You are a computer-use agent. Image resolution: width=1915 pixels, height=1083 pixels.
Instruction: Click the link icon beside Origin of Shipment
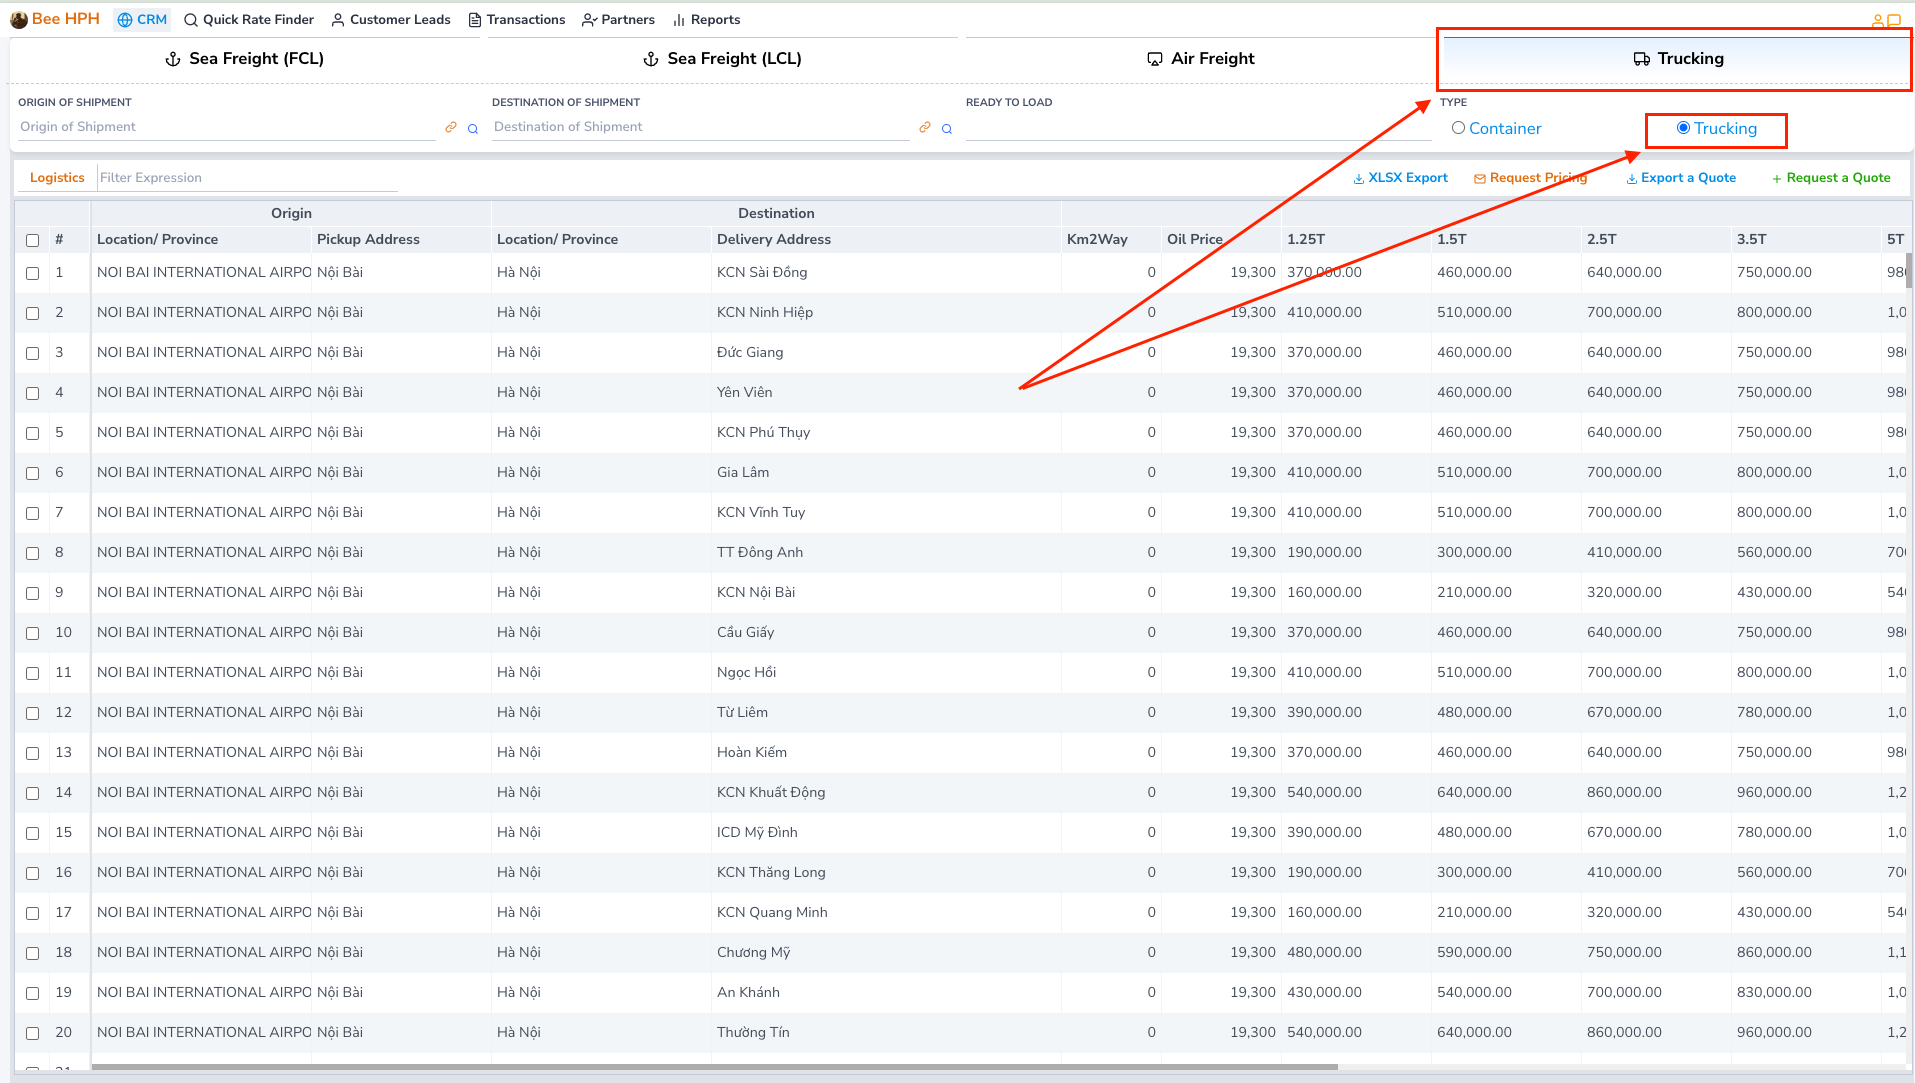[x=451, y=128]
